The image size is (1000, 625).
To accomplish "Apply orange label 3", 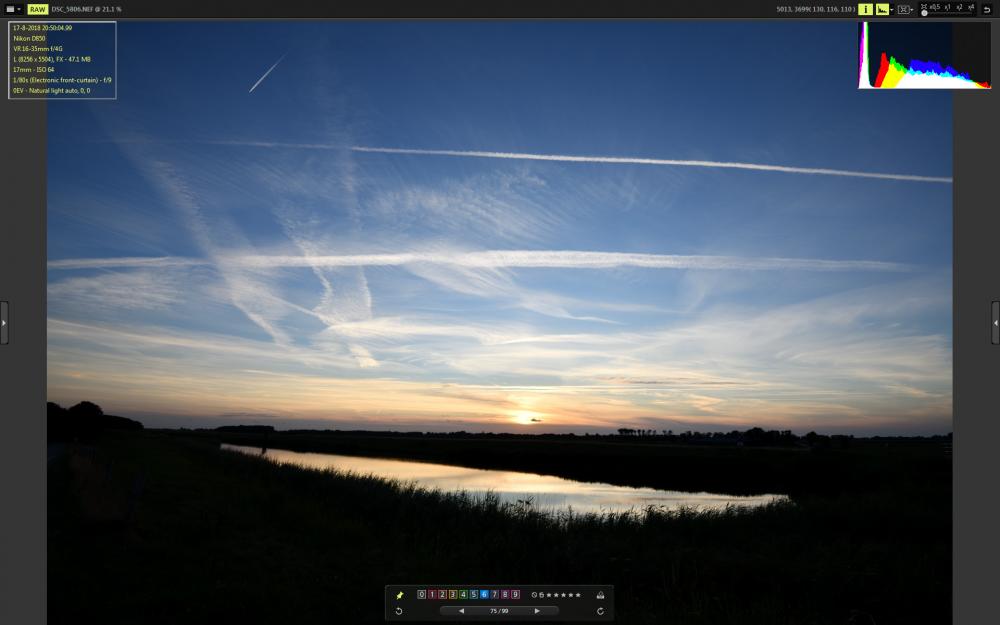I will (x=453, y=594).
